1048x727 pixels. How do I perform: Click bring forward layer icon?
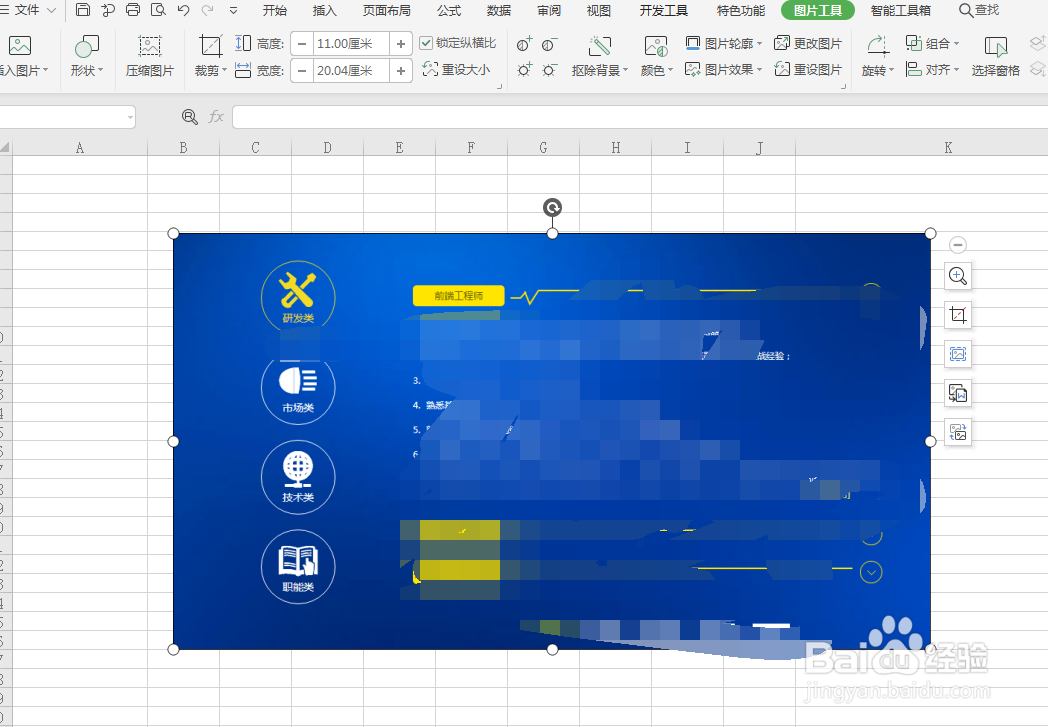pyautogui.click(x=1037, y=44)
